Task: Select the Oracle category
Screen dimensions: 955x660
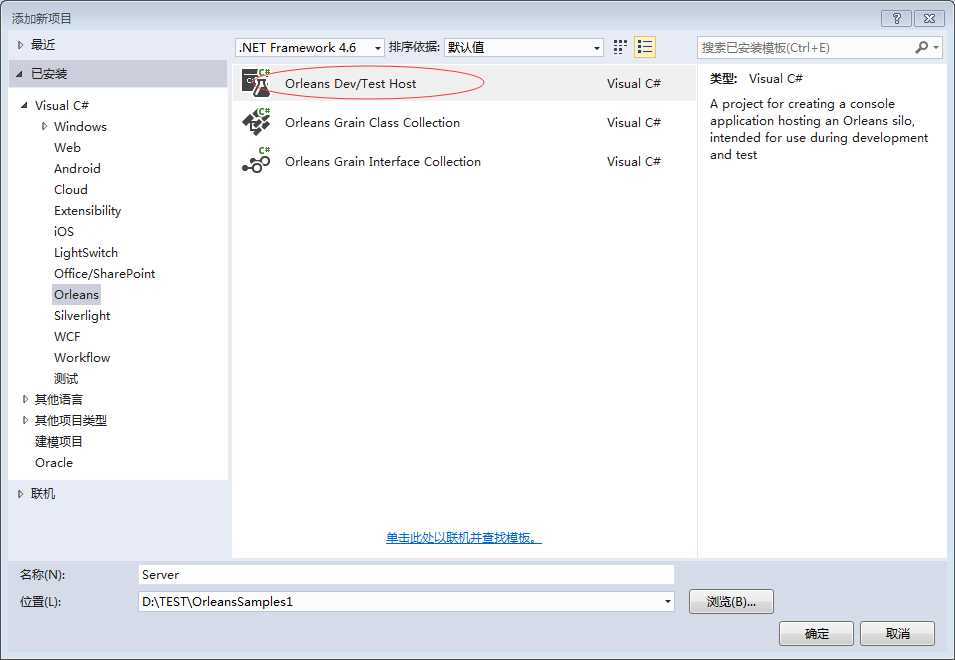Action: coord(54,462)
